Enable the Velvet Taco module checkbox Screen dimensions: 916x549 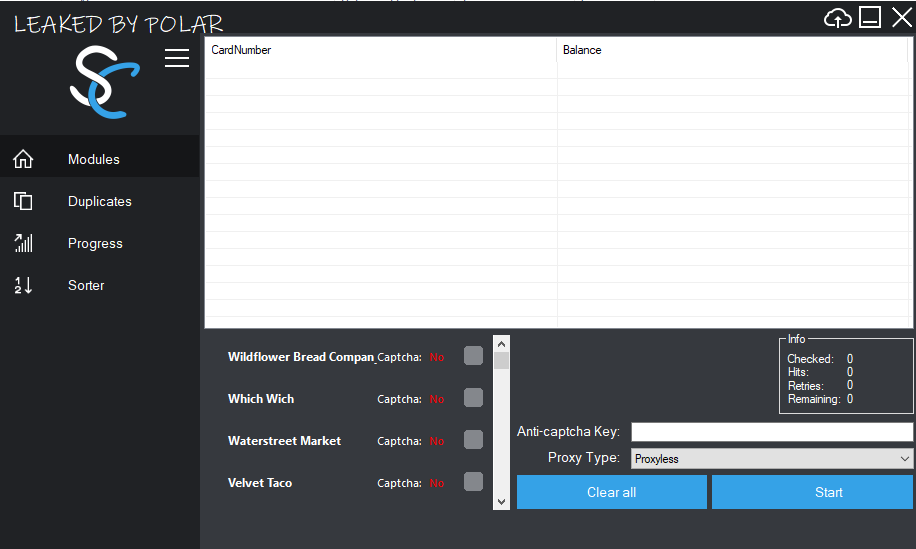[x=473, y=481]
